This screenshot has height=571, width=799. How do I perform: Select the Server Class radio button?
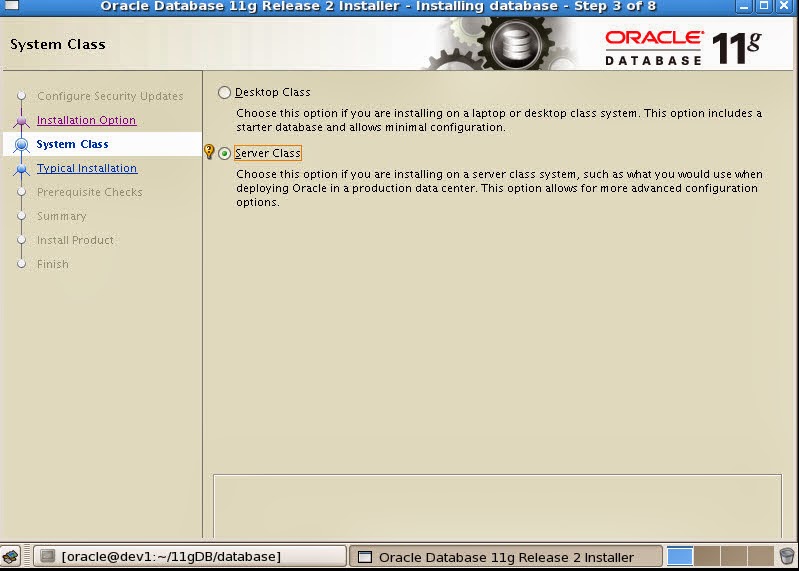click(224, 153)
